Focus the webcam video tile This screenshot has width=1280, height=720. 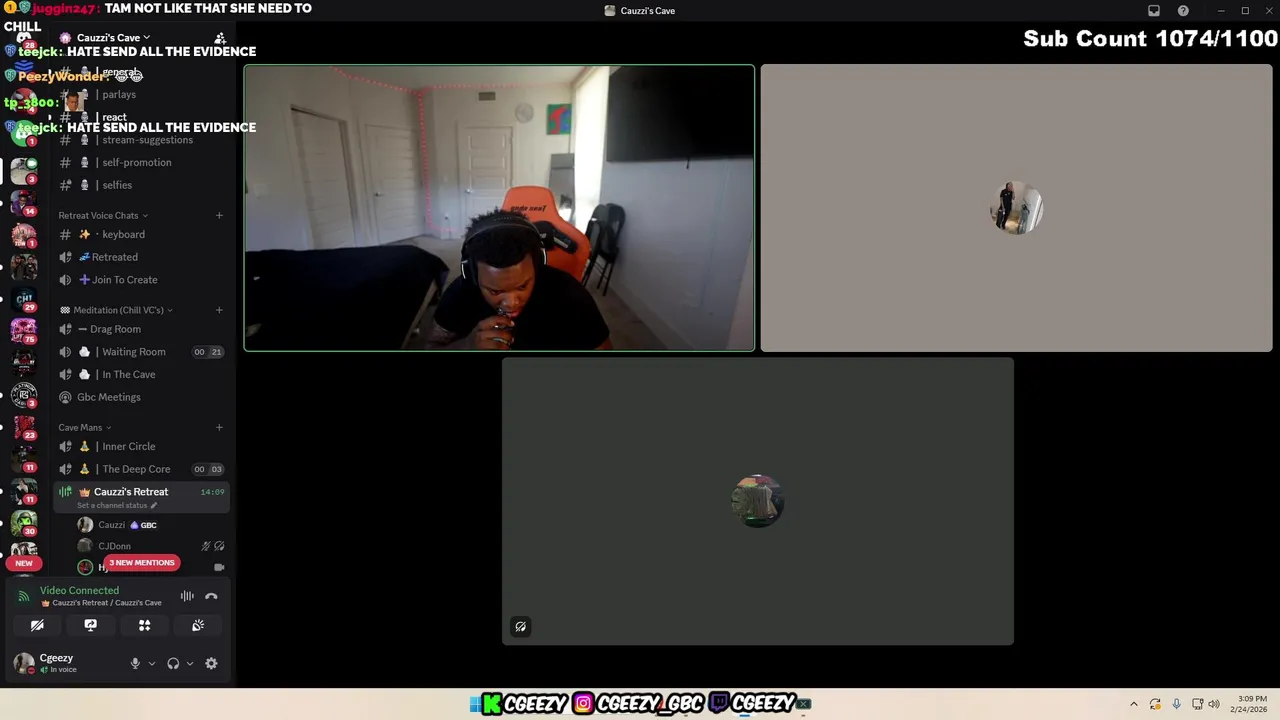coord(499,208)
